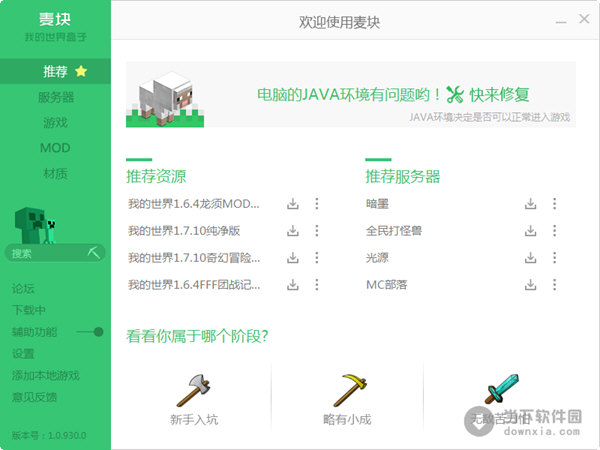Open 意见反馈
This screenshot has height=450, width=600.
[34, 397]
